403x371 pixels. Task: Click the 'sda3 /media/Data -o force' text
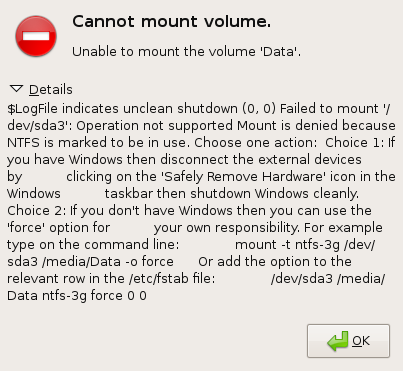pyautogui.click(x=90, y=262)
